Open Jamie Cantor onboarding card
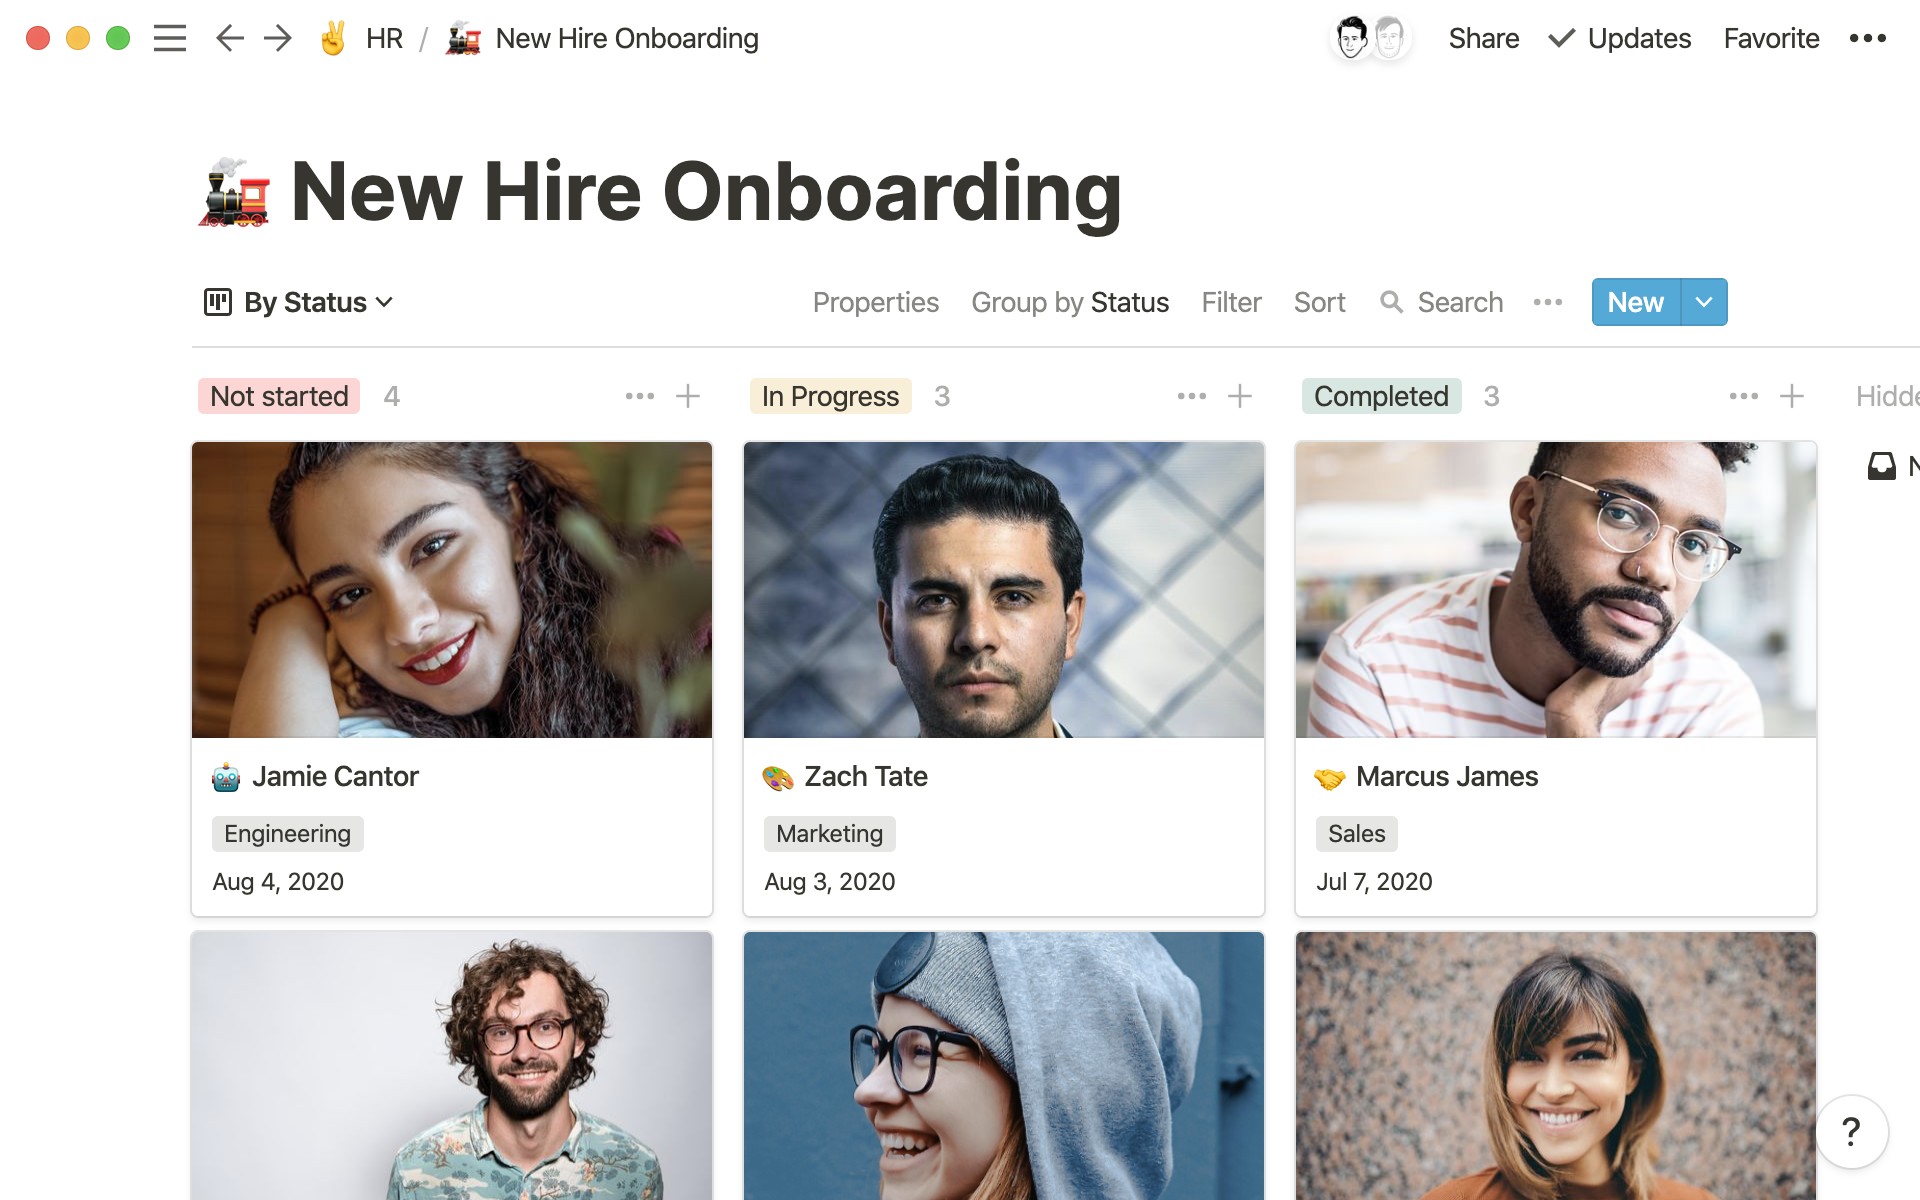Screen dimensions: 1920x1200 [x=335, y=776]
